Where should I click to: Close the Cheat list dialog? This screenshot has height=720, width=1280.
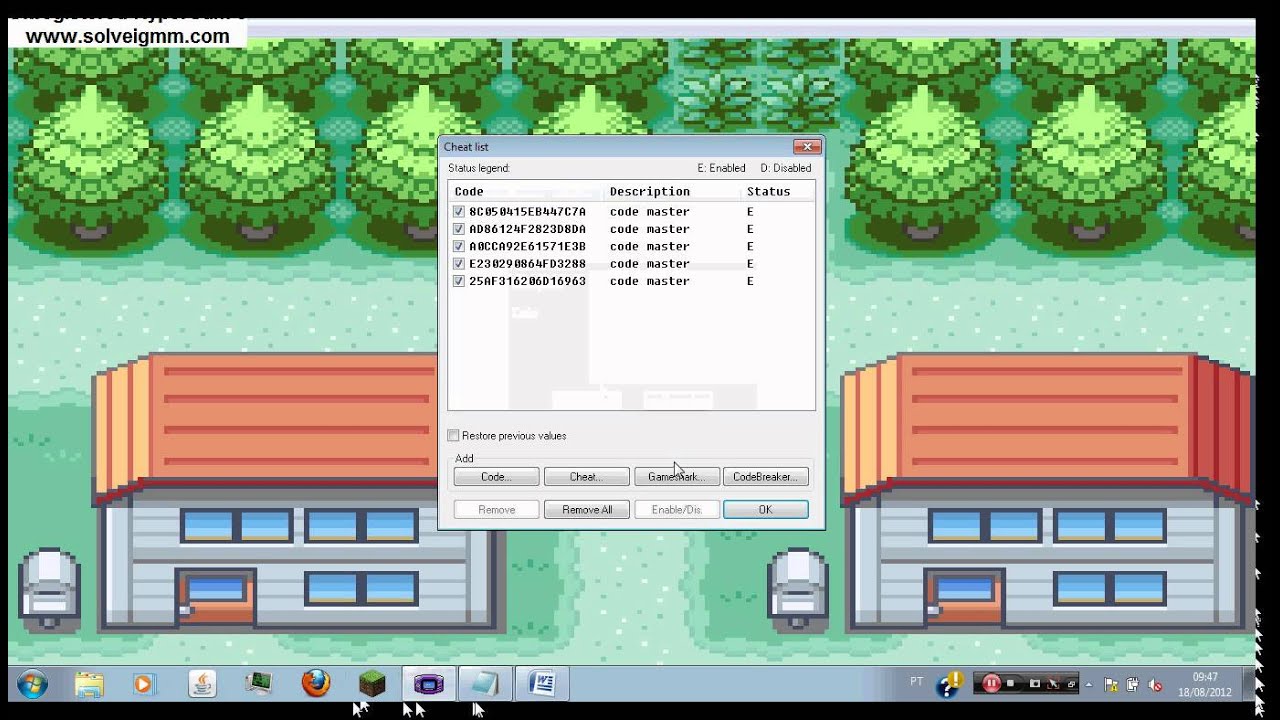pos(807,147)
